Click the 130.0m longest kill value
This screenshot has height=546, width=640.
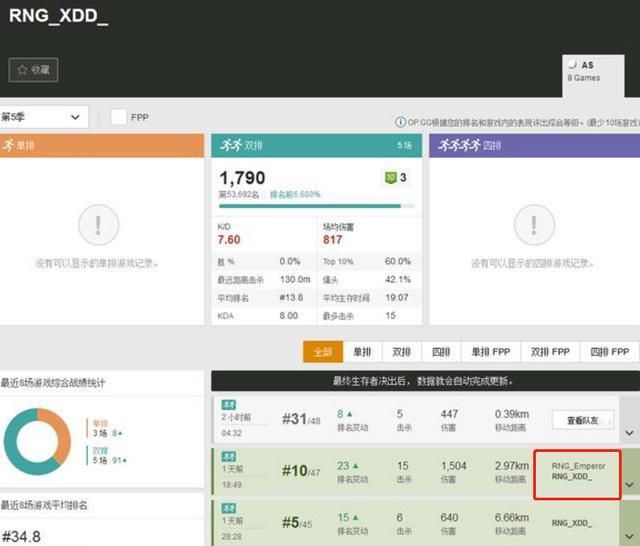click(295, 280)
